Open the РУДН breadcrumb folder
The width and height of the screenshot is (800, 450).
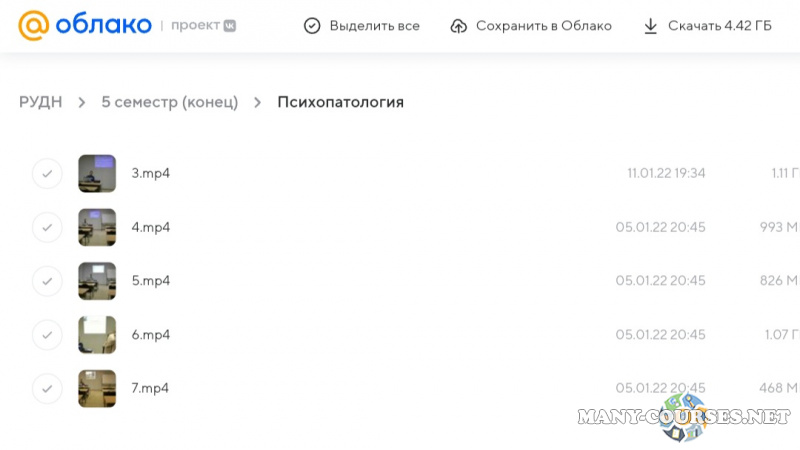[40, 102]
